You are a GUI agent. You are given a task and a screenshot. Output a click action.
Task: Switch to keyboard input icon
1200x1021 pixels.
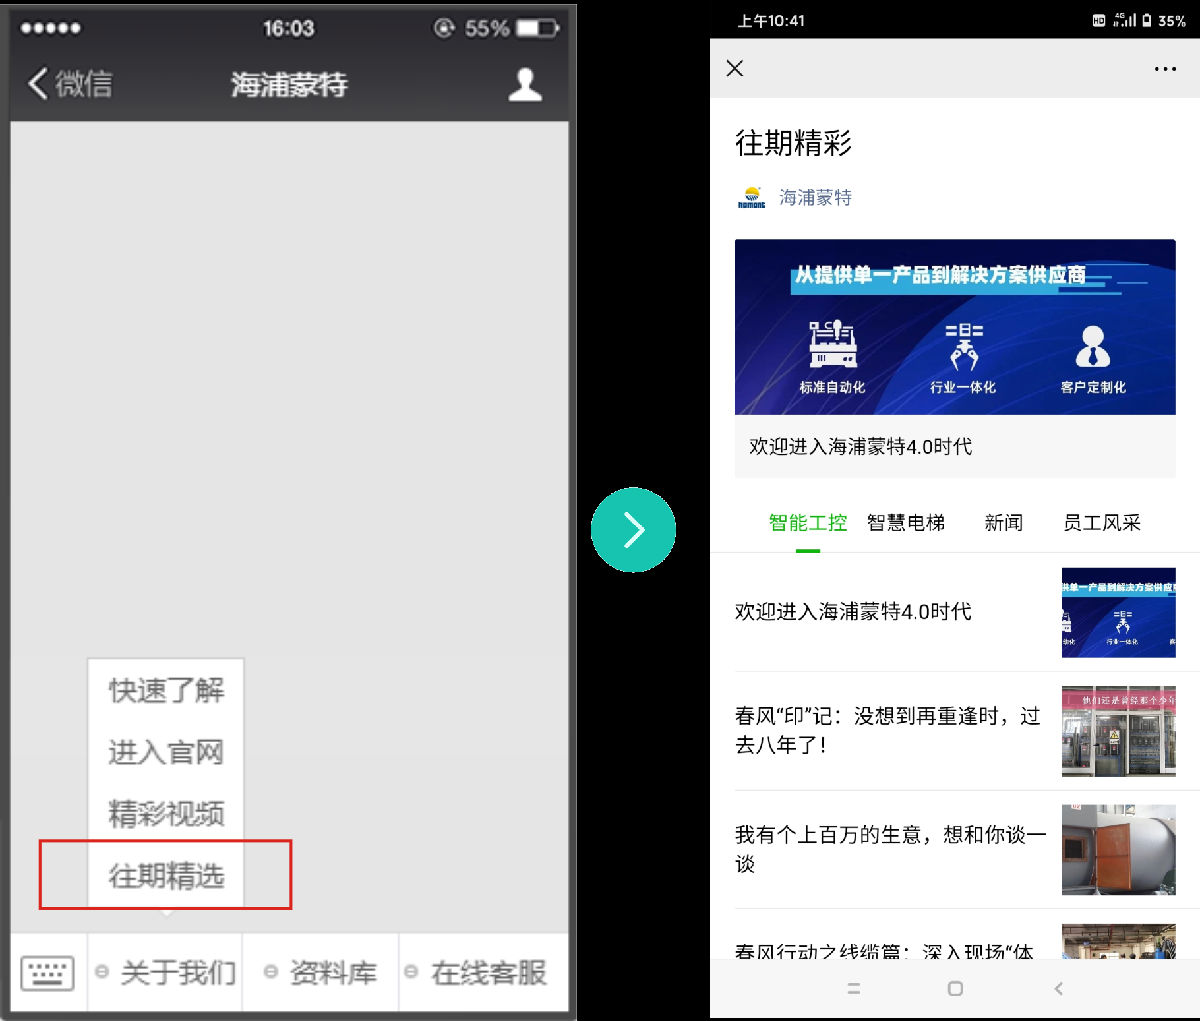48,972
